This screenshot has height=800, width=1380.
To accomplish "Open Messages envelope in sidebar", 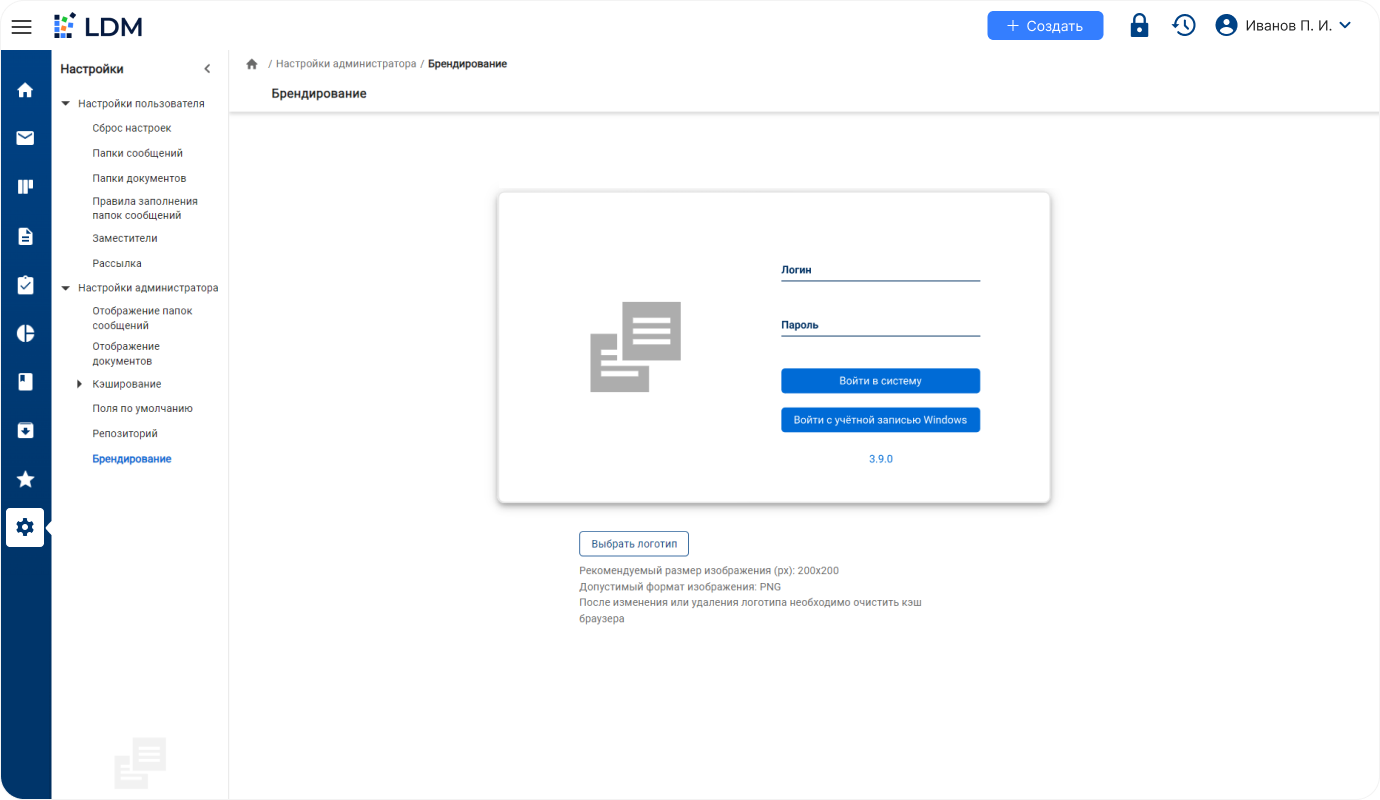I will tap(26, 138).
